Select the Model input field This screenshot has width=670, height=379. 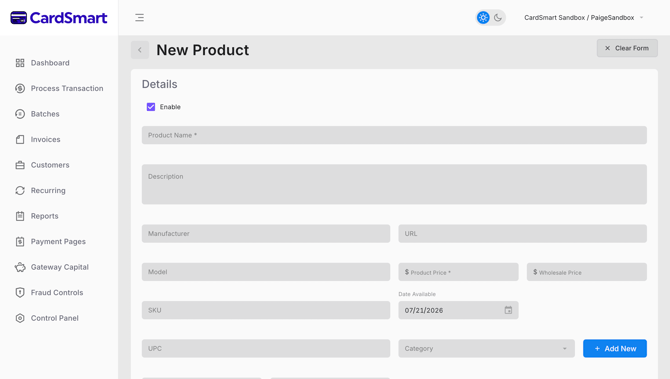266,272
